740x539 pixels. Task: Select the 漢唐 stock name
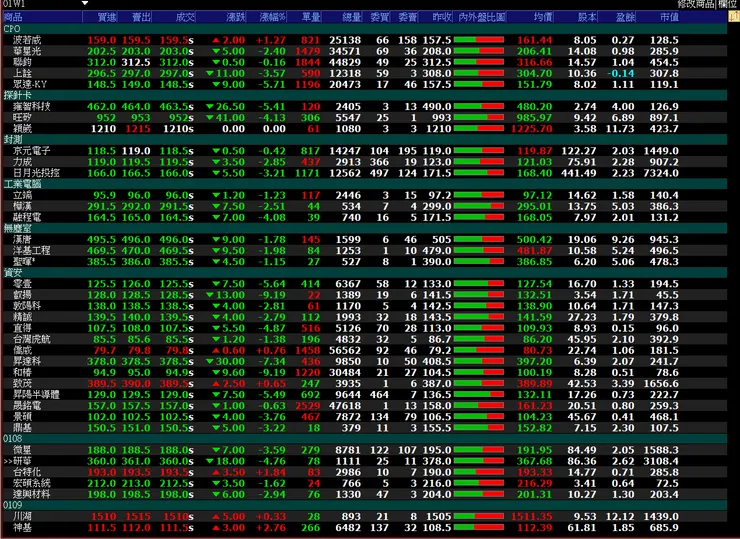tap(23, 240)
